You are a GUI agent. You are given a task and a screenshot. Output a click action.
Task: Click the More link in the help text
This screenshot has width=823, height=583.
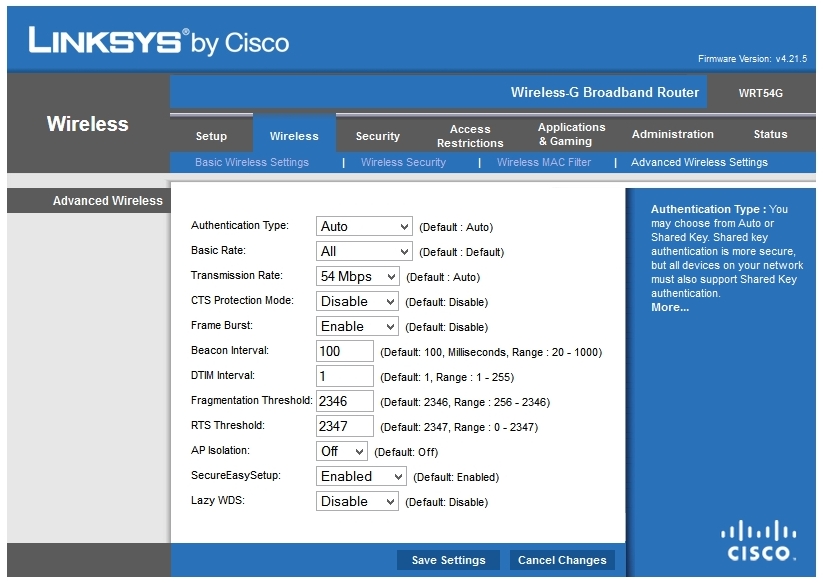click(669, 305)
